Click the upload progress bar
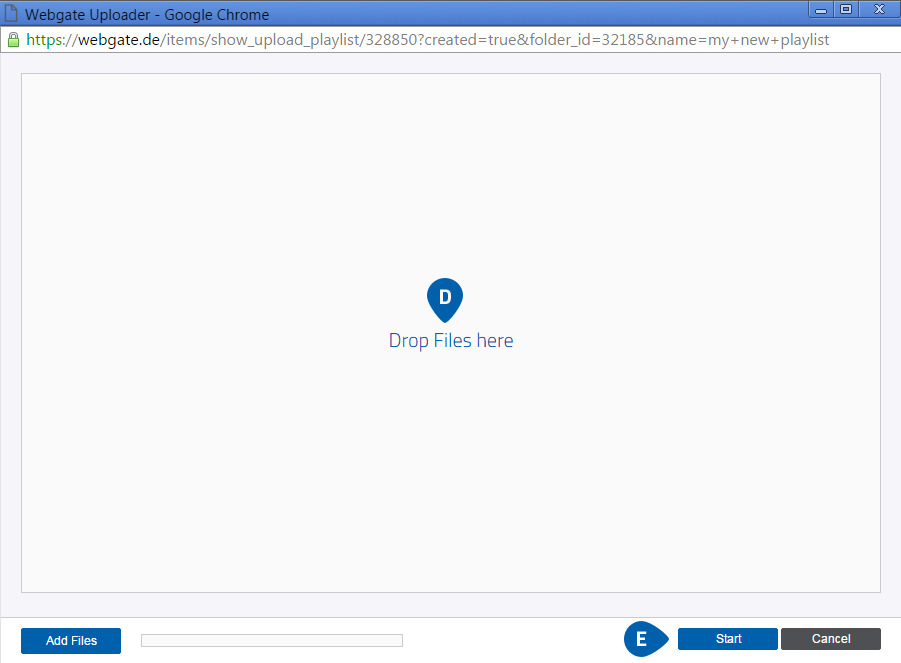This screenshot has width=901, height=663. (x=272, y=641)
